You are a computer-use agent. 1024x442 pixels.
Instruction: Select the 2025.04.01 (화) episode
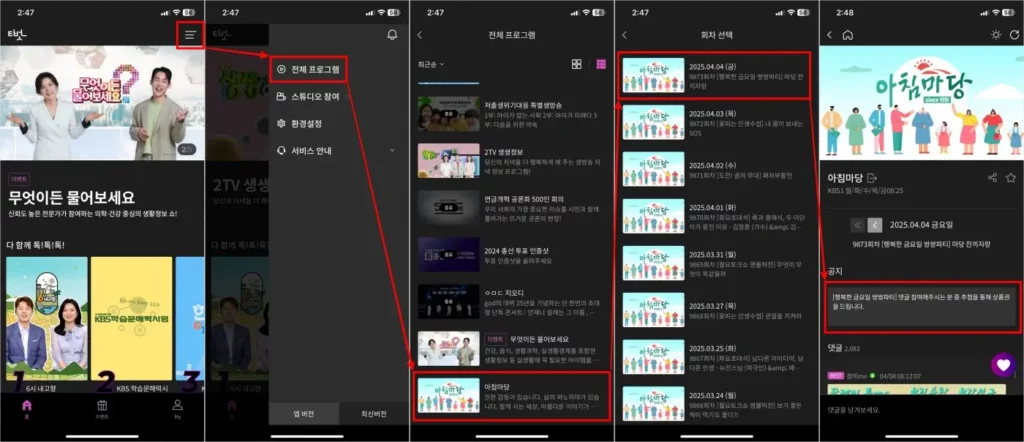[x=714, y=216]
